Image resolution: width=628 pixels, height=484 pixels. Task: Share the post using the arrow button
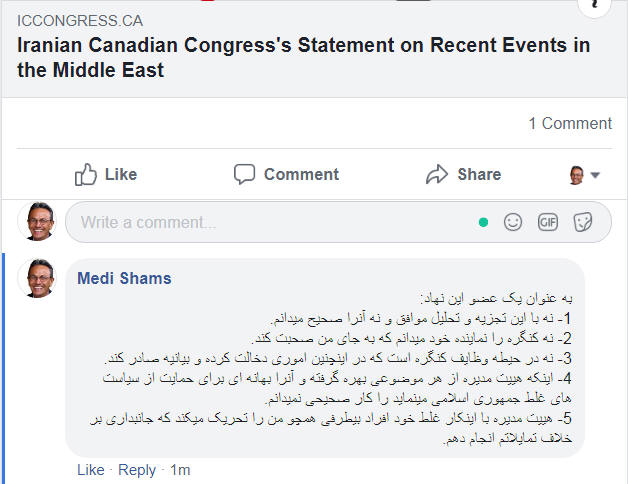click(x=463, y=175)
